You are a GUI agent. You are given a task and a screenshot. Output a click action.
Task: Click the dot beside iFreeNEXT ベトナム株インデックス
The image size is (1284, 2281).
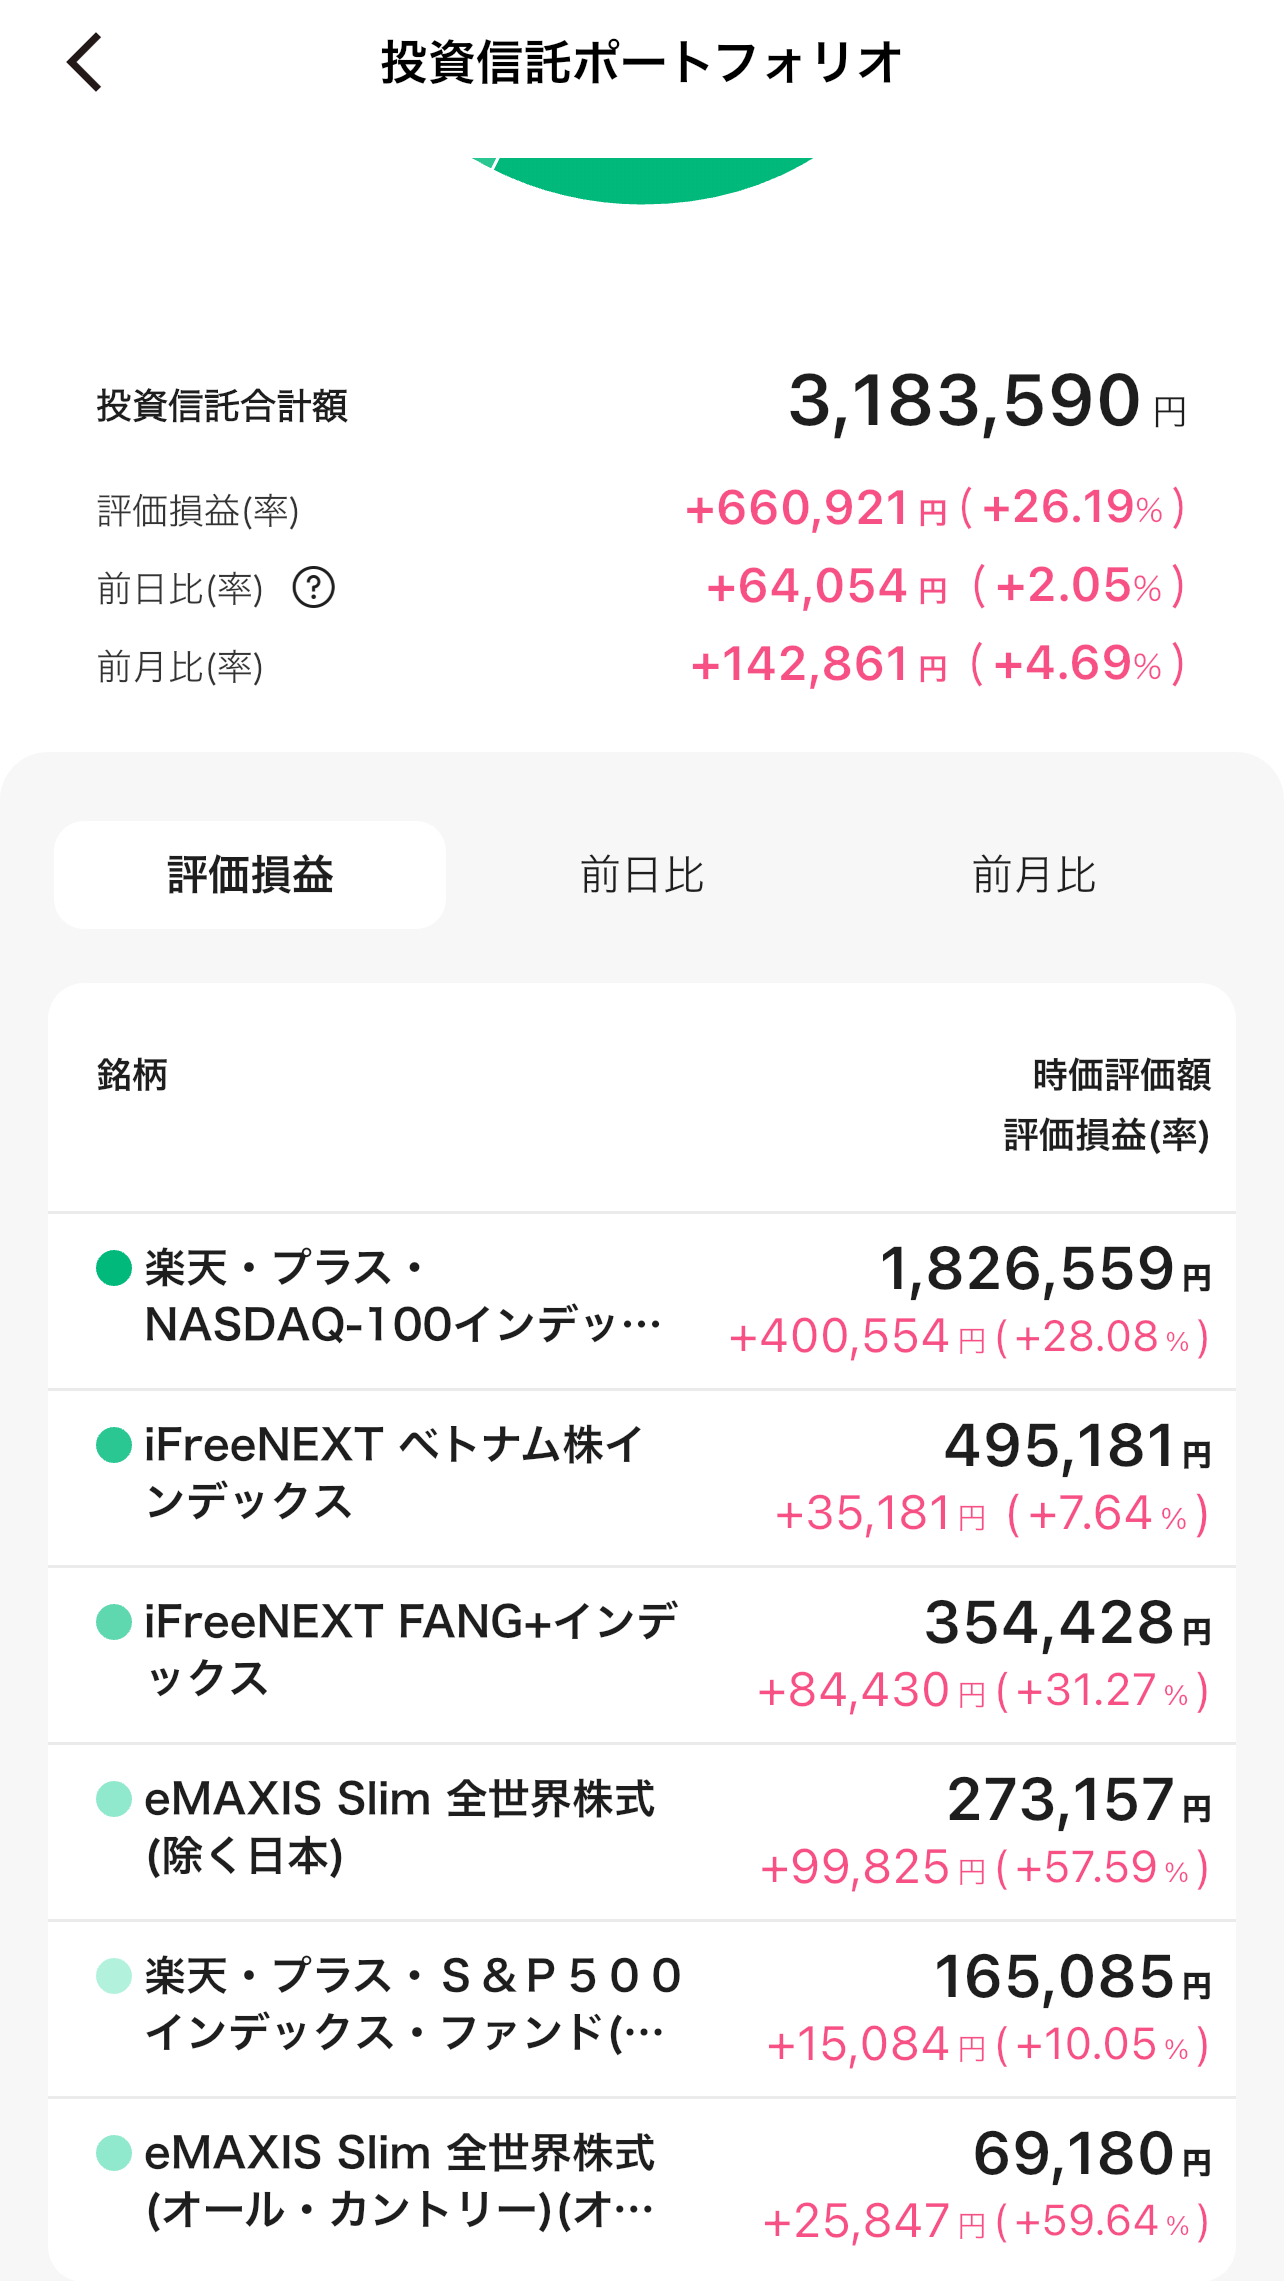(114, 1445)
